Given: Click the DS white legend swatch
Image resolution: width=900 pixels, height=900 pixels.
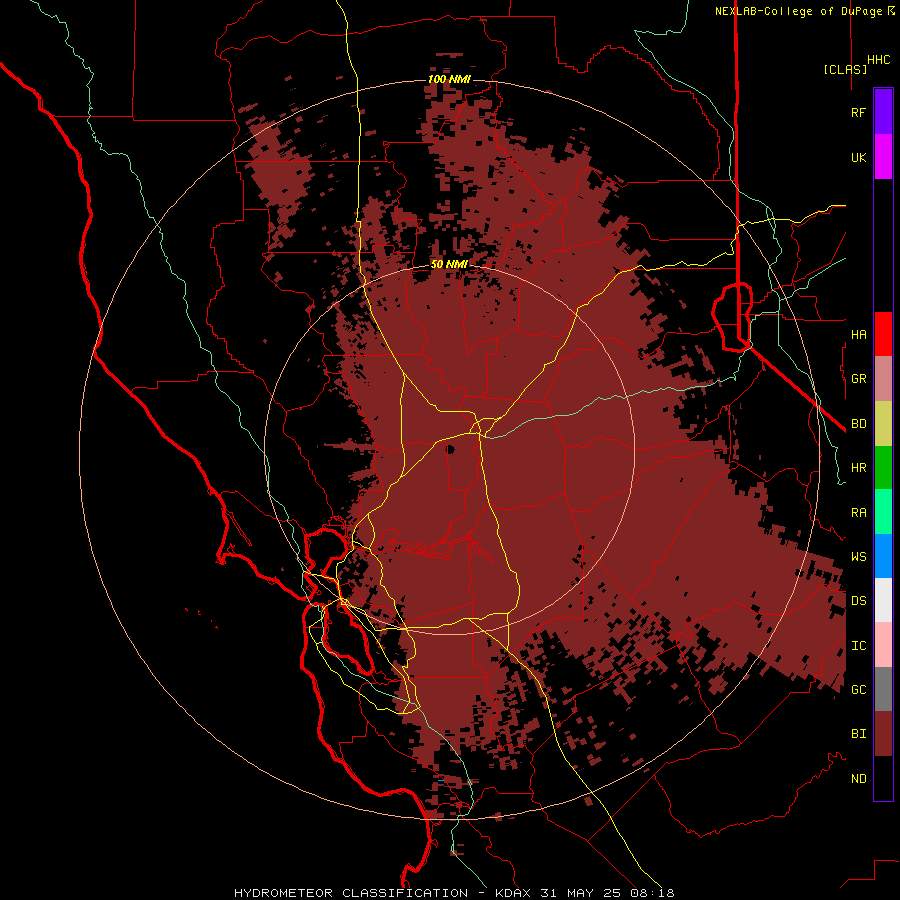Looking at the screenshot, I should [x=883, y=600].
